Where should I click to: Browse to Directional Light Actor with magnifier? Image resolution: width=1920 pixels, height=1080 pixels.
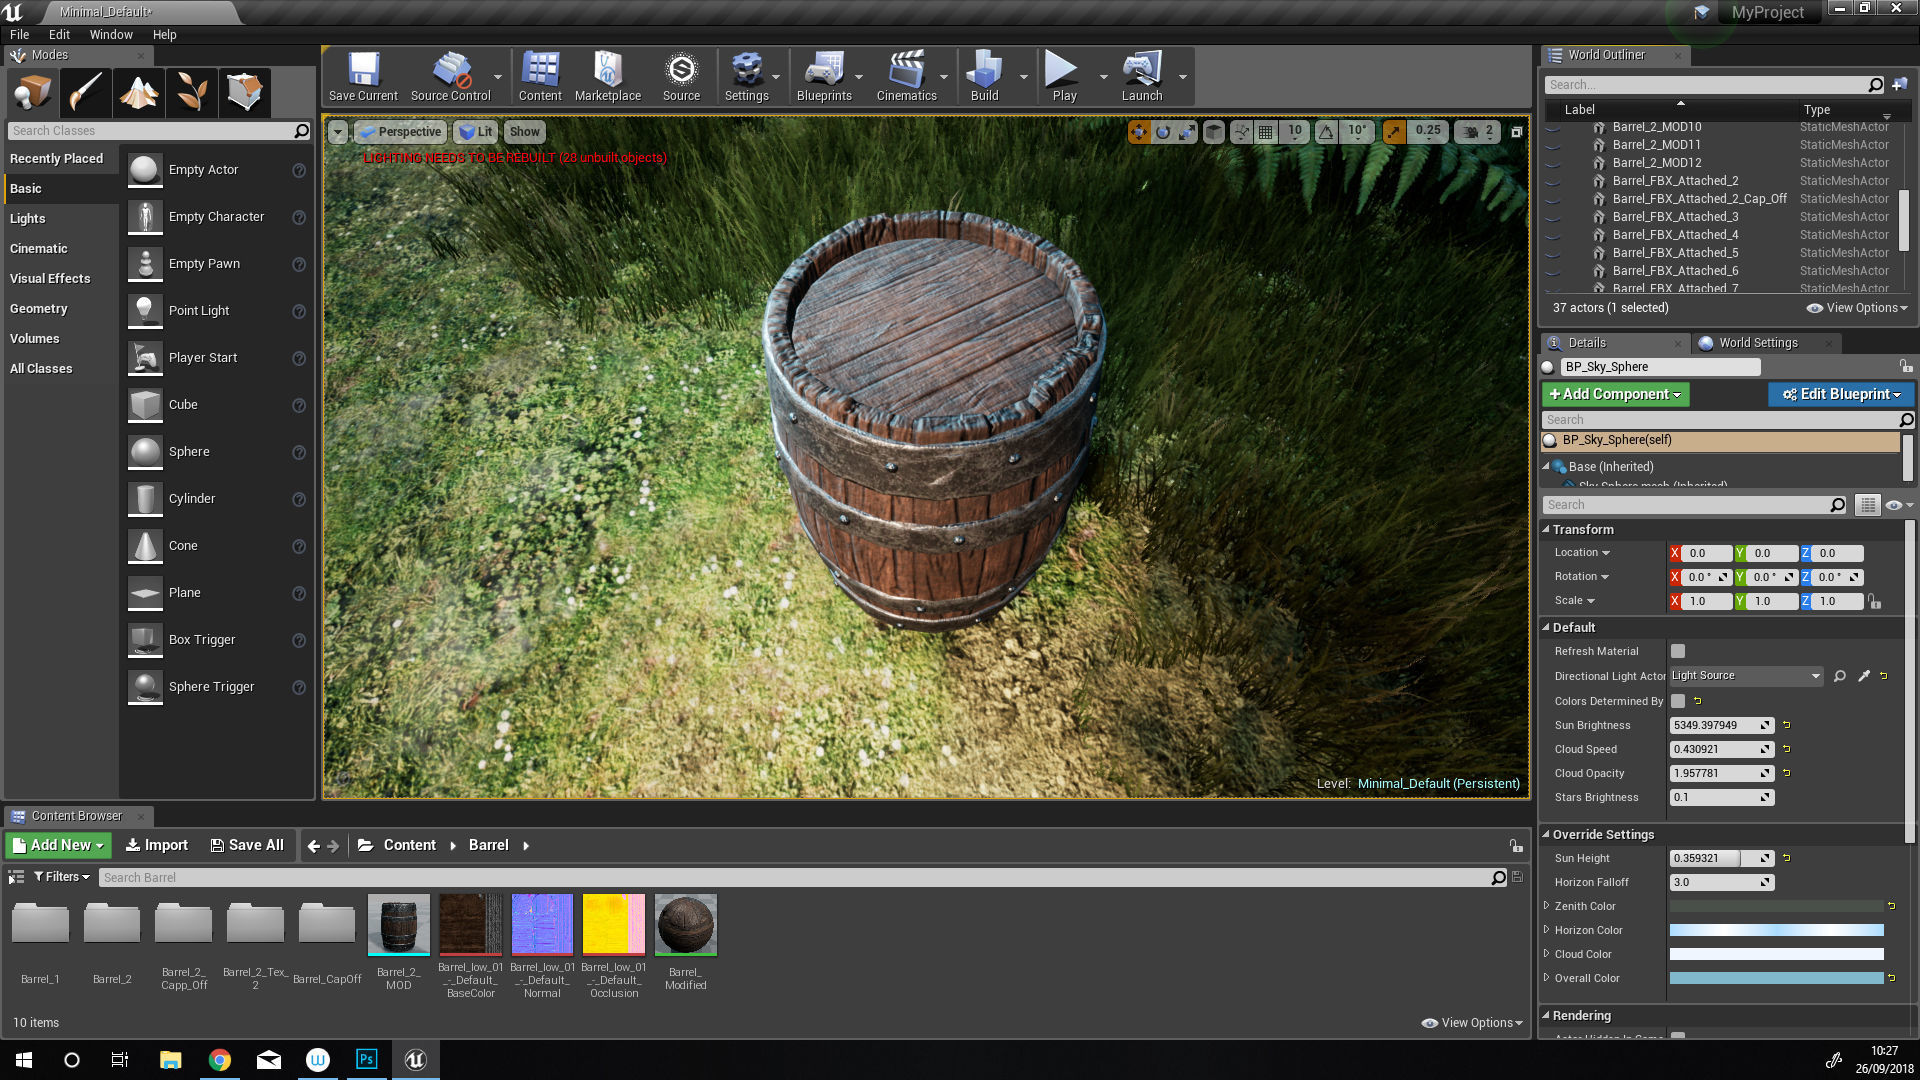click(1840, 676)
